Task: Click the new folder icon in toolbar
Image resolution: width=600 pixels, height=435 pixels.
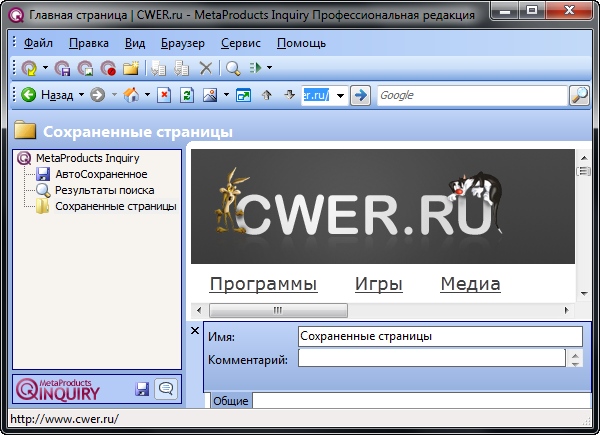Action: [x=130, y=69]
